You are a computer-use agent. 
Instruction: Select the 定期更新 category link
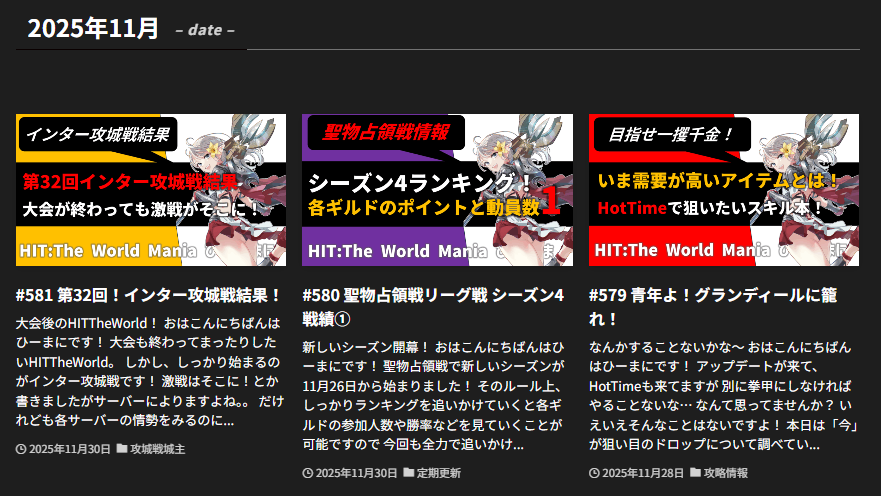(x=438, y=472)
